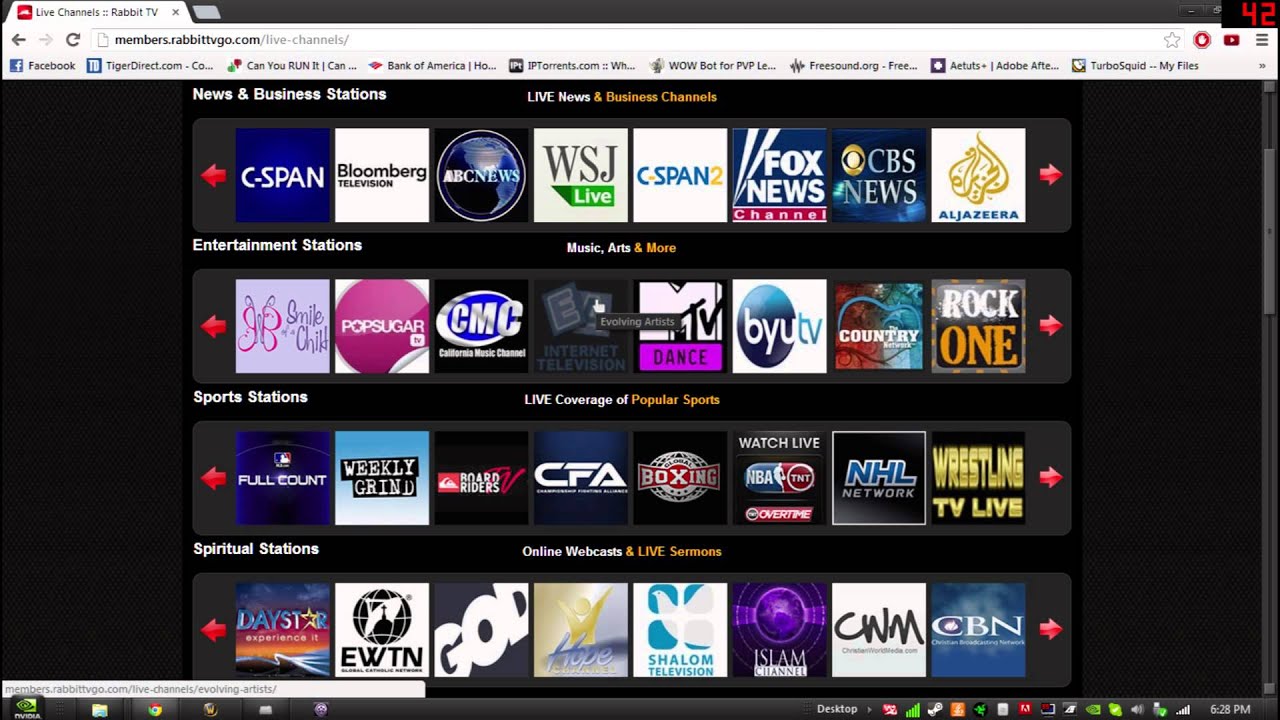Select the Live Channels :: Rabbit TV tab
Image resolution: width=1280 pixels, height=720 pixels.
(x=96, y=12)
